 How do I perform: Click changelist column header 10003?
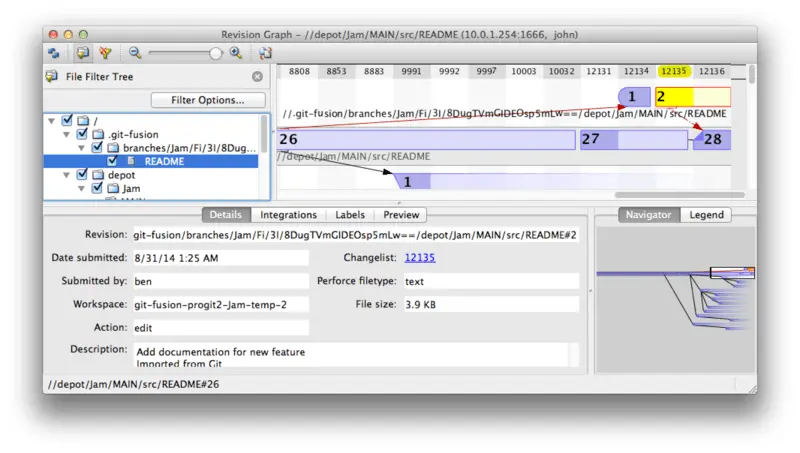coord(523,71)
